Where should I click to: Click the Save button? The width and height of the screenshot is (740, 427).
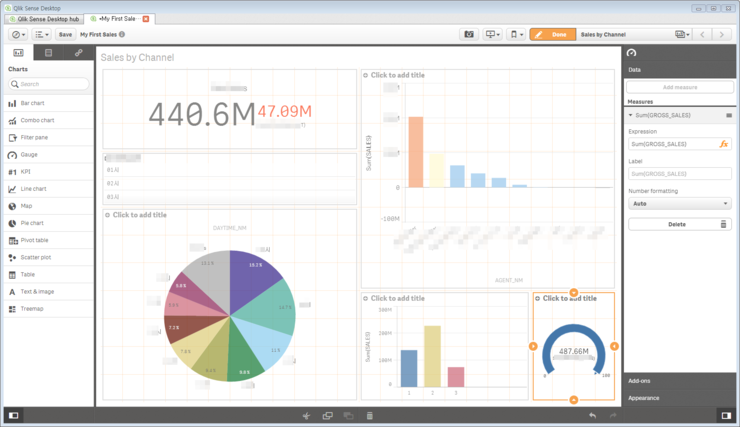point(65,34)
